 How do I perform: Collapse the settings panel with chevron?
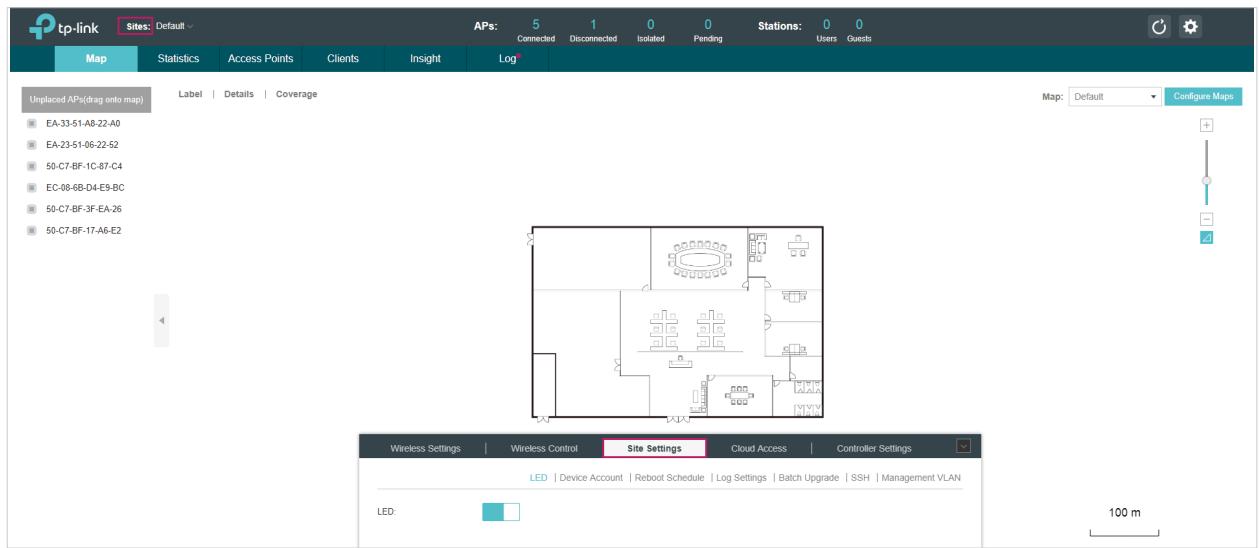(964, 447)
